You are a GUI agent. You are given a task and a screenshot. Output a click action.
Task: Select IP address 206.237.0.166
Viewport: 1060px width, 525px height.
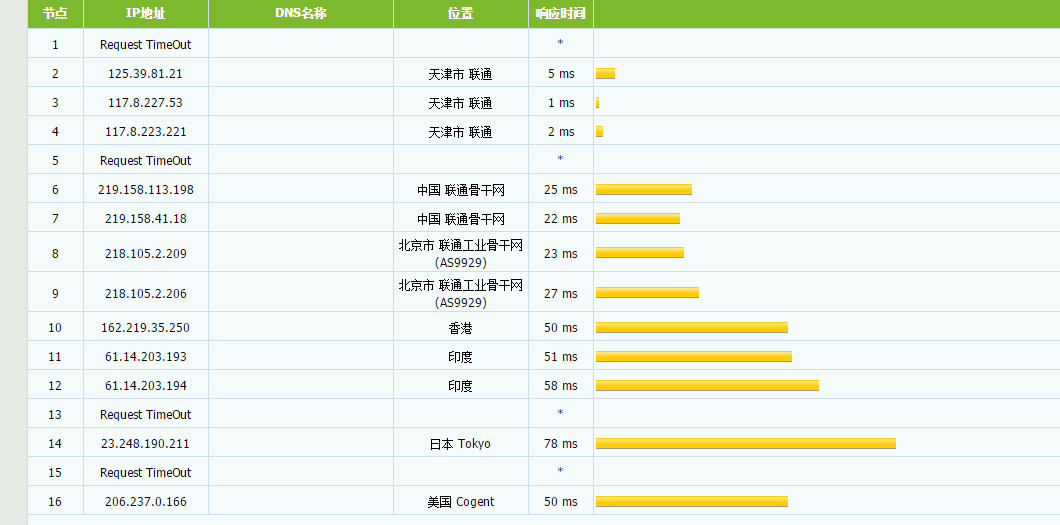click(x=145, y=502)
